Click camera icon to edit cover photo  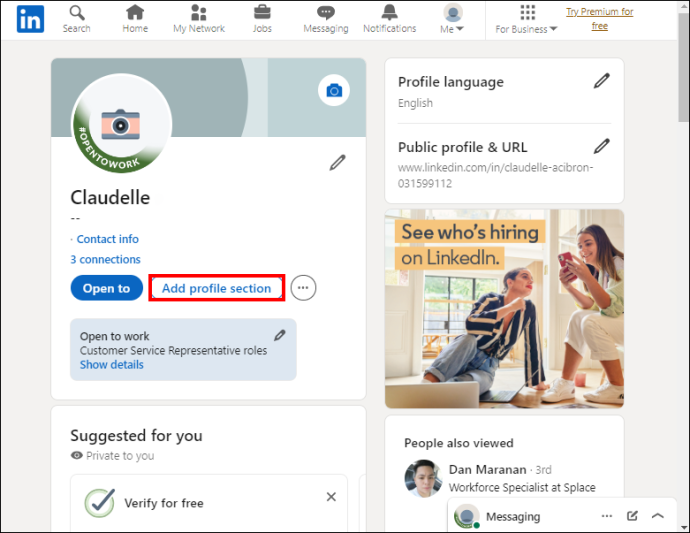334,90
